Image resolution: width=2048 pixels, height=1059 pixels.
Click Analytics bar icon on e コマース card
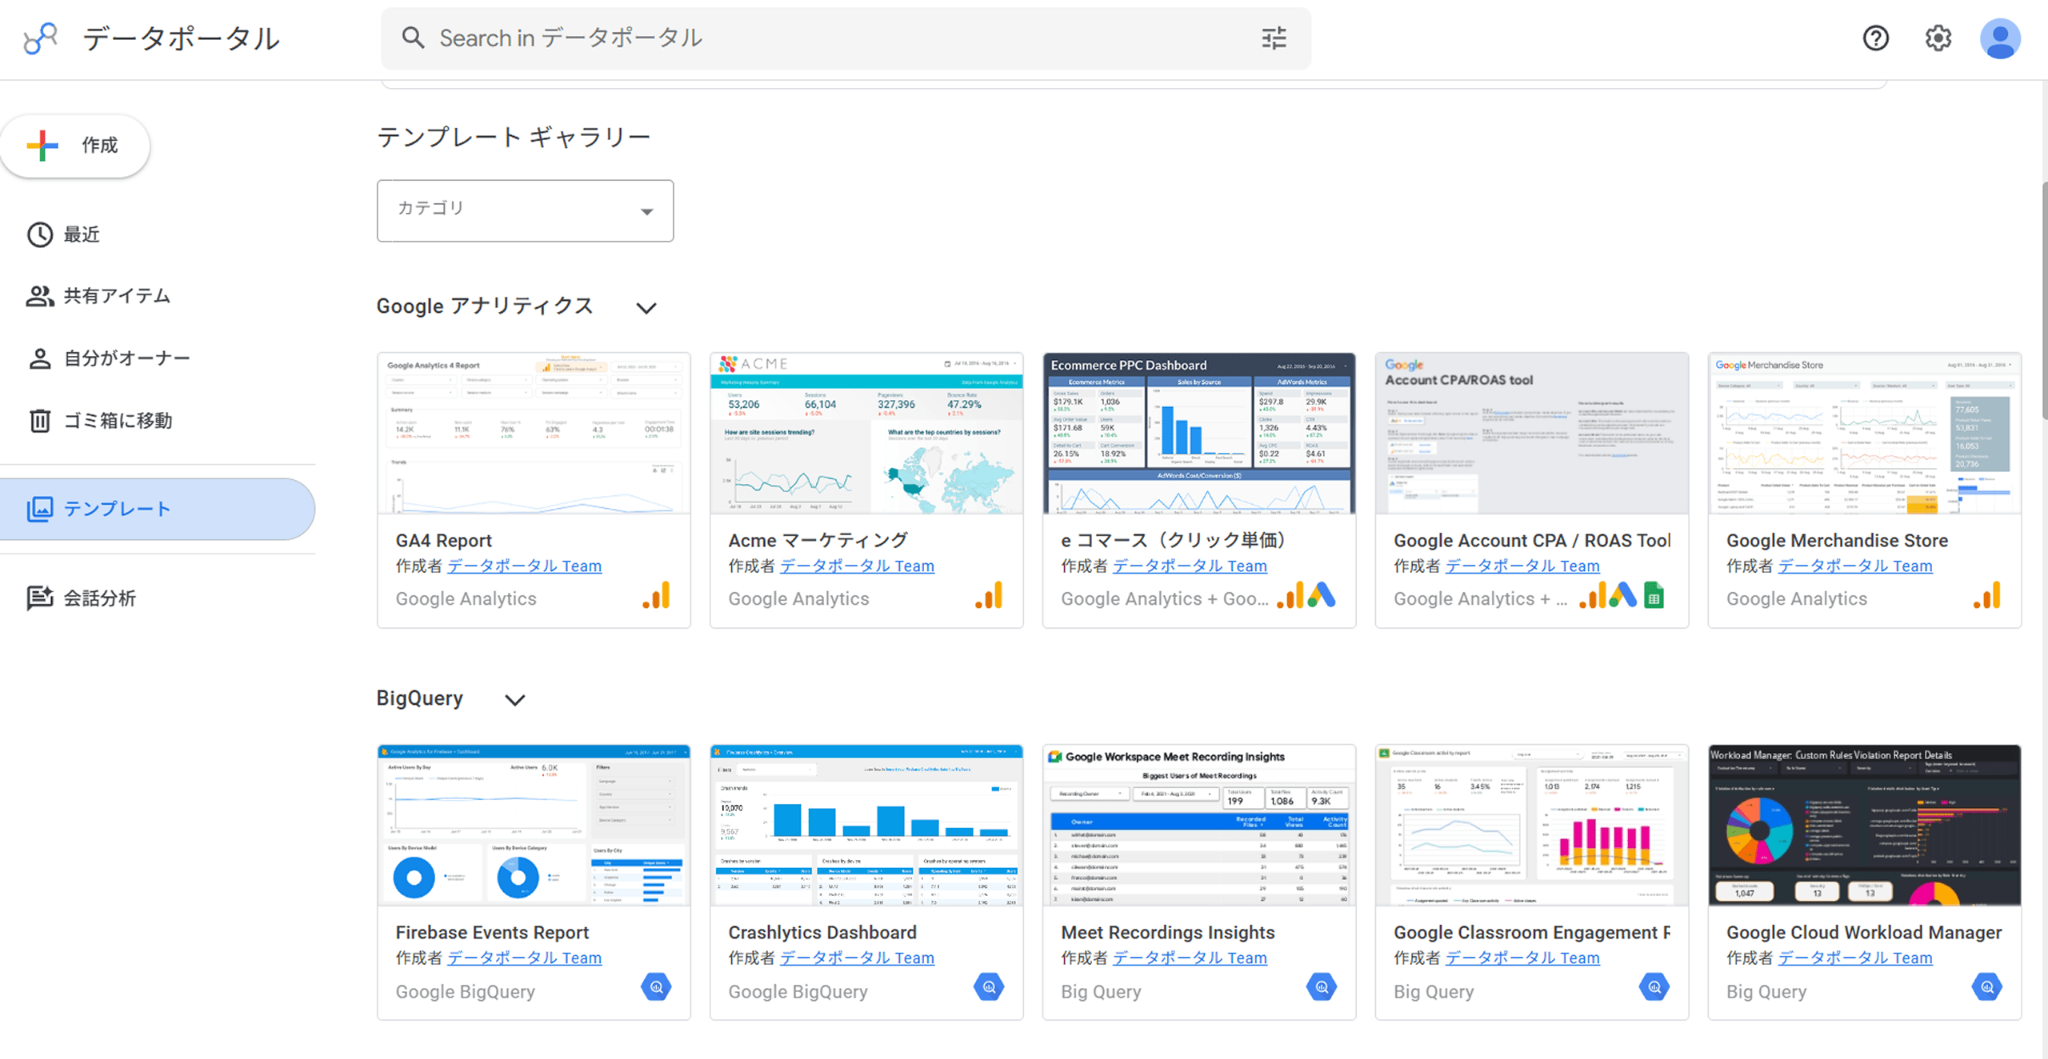click(x=1291, y=596)
